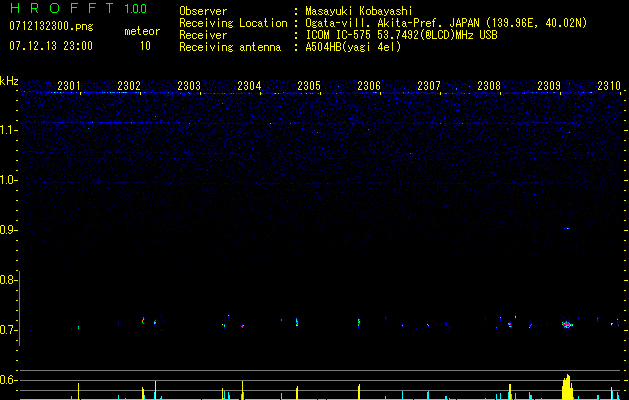The width and height of the screenshot is (629, 400).
Task: Click the small echo at 0.9 kHz
Action: coord(566,228)
